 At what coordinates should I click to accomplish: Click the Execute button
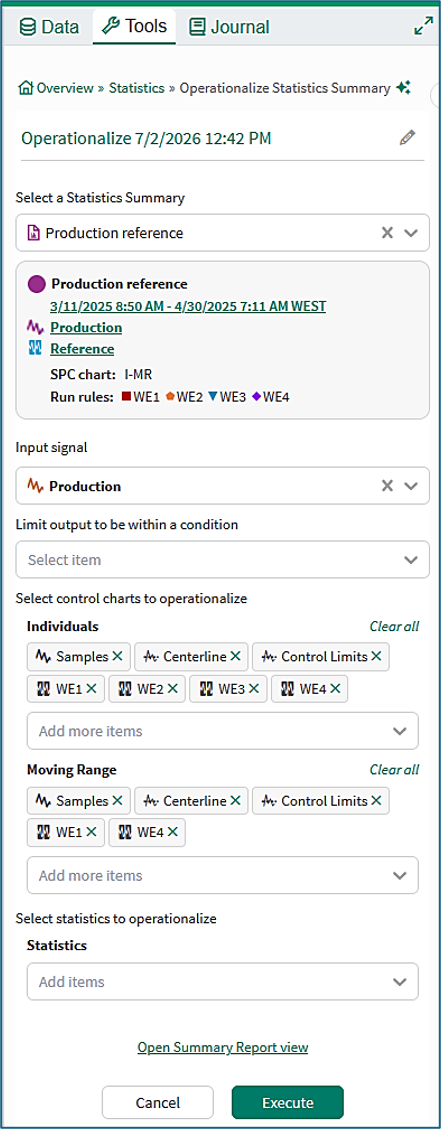tap(288, 1102)
